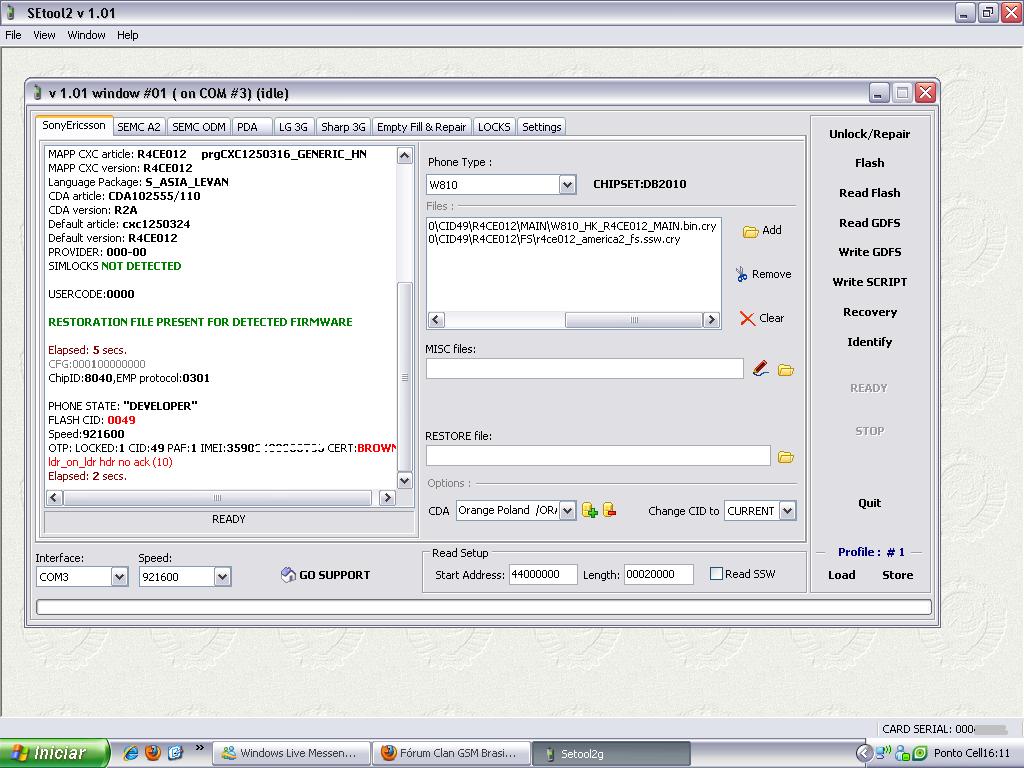Click the Read GDFS button

tap(869, 223)
